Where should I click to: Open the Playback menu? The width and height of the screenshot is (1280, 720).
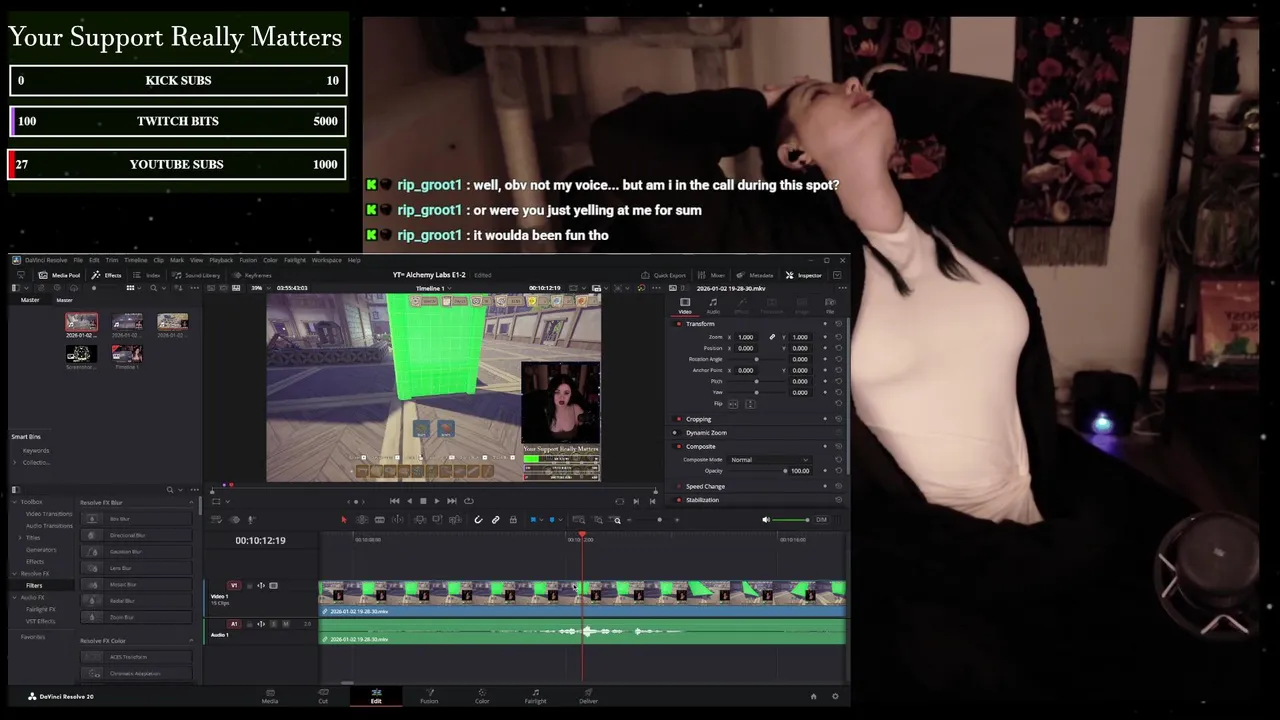(x=221, y=260)
